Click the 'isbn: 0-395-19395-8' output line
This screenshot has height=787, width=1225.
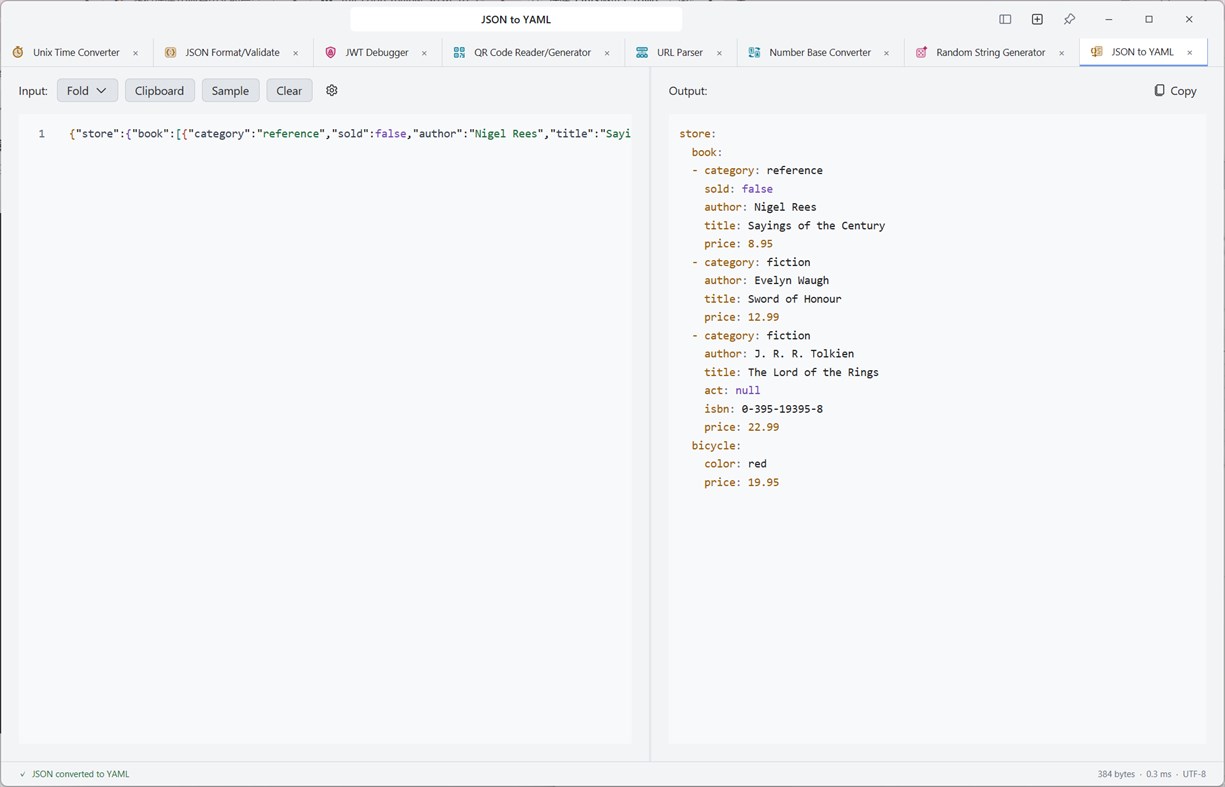(763, 409)
